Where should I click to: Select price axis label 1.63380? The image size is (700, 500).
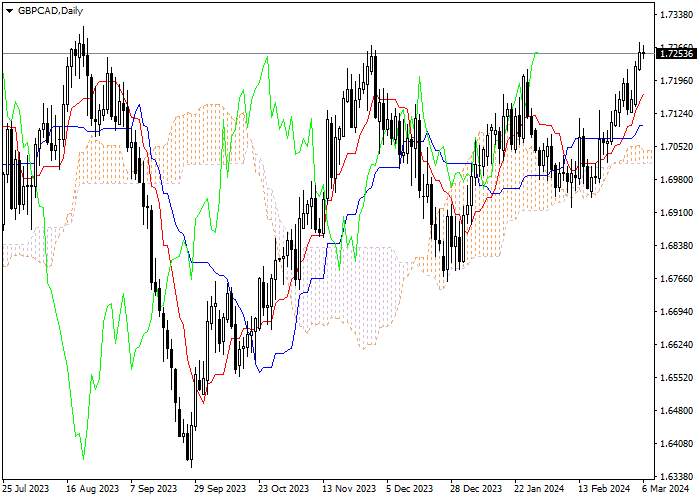(x=677, y=476)
